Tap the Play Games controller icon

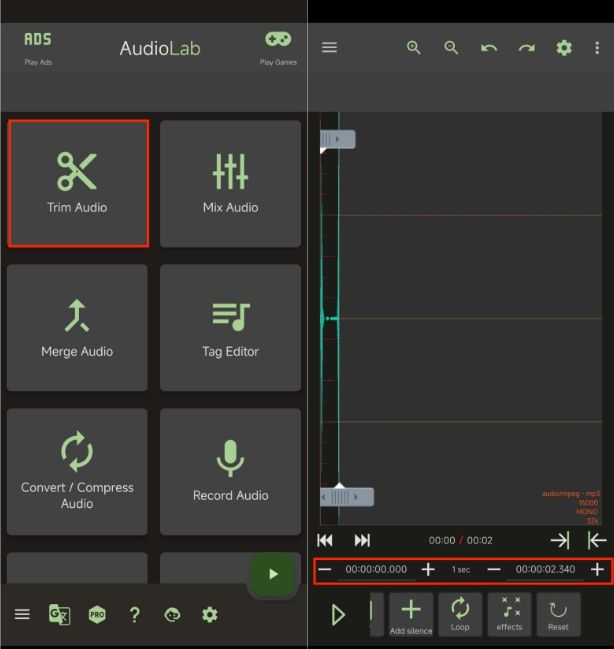coord(278,48)
